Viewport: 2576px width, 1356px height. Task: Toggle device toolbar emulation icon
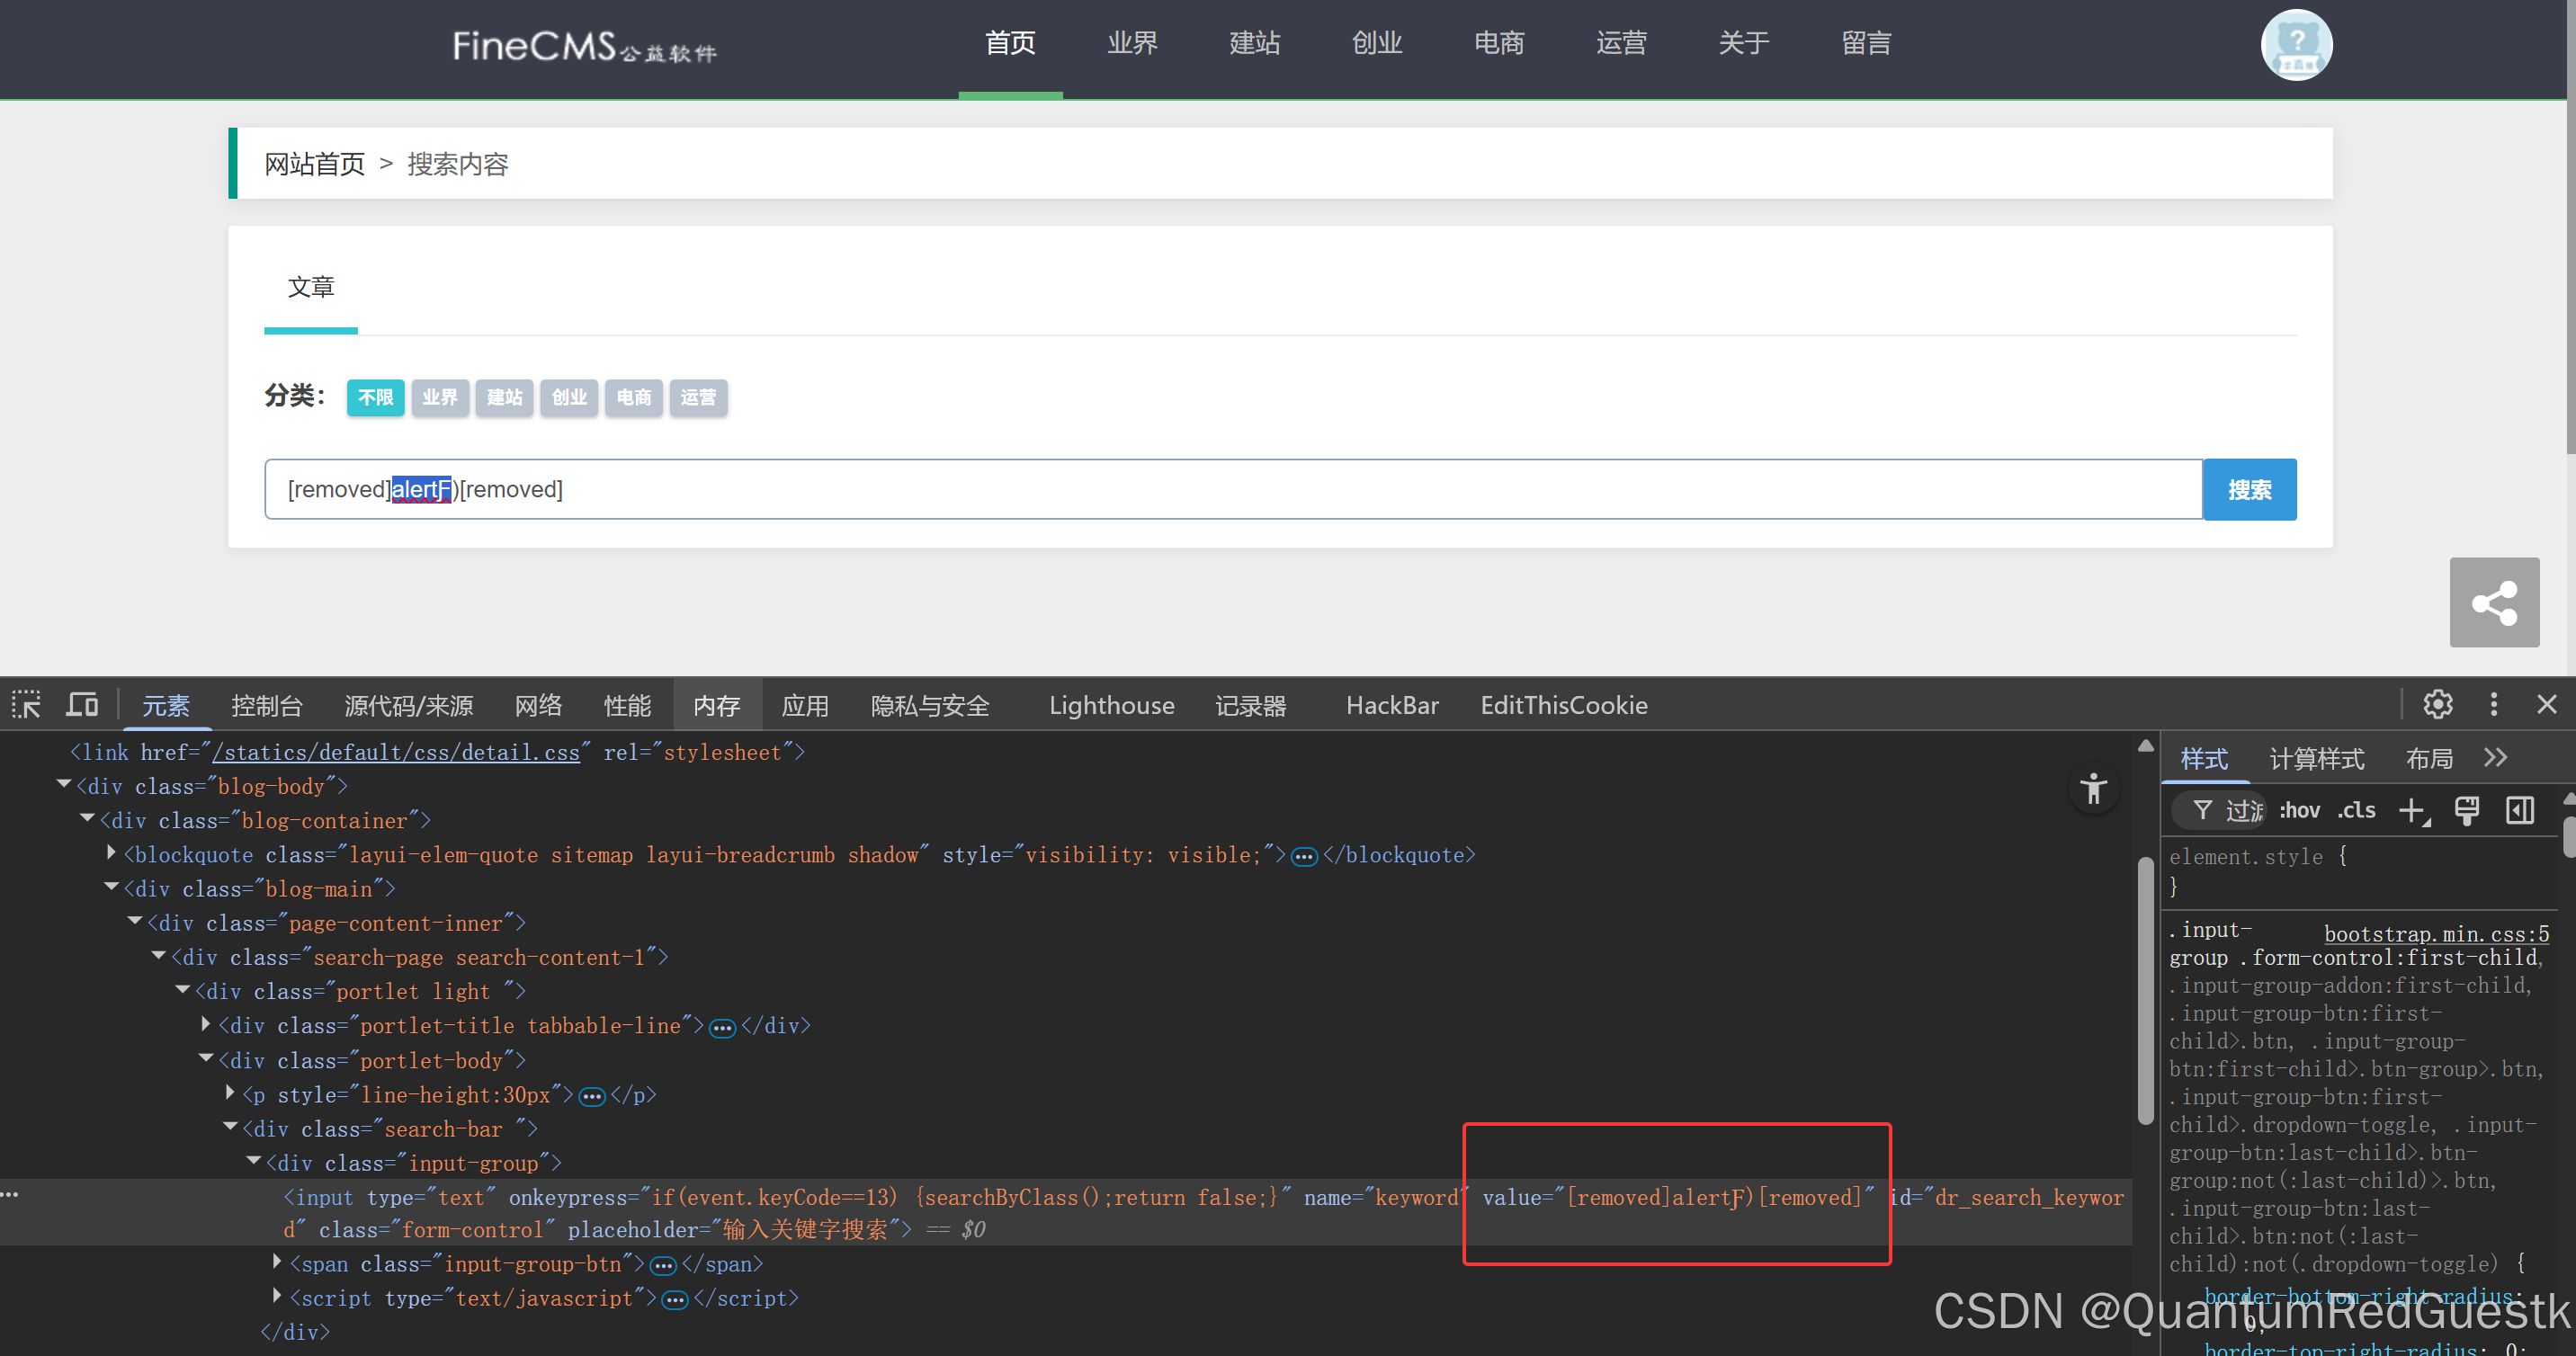click(x=82, y=705)
